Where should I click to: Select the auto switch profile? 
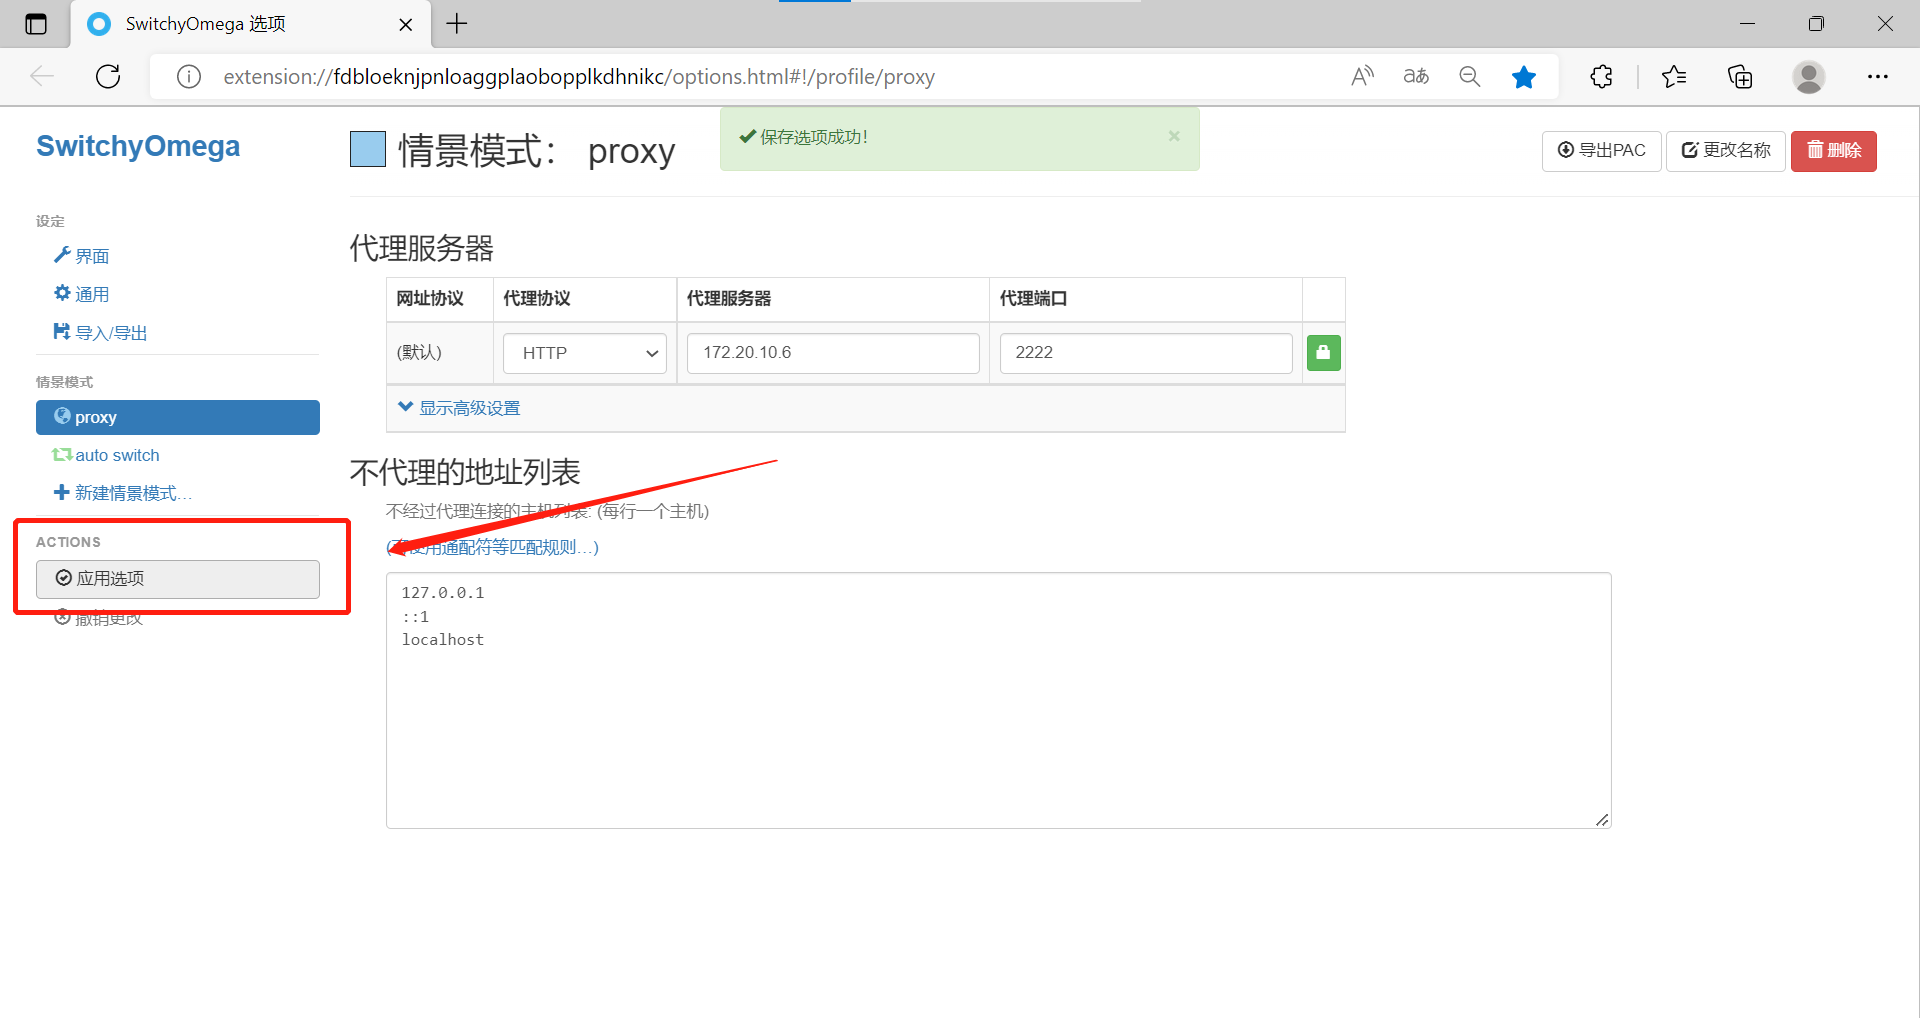(116, 455)
